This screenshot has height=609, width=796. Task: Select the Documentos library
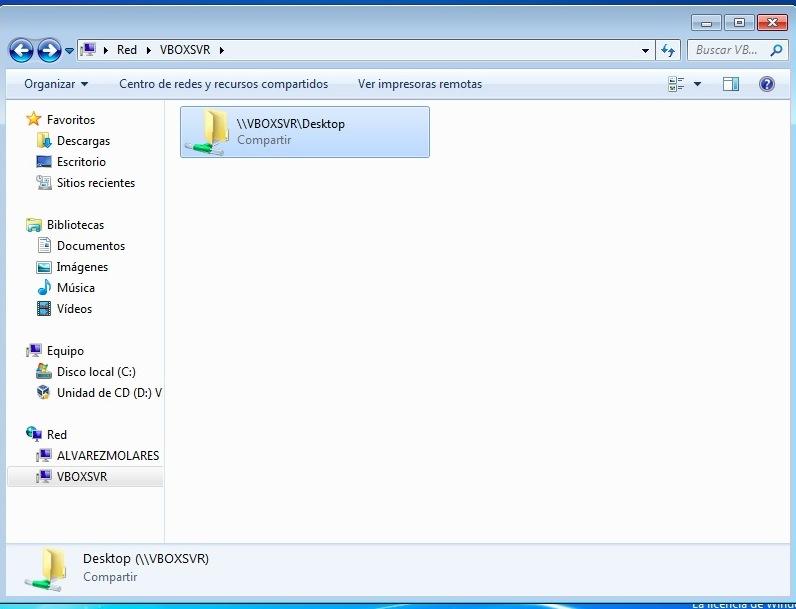click(90, 246)
